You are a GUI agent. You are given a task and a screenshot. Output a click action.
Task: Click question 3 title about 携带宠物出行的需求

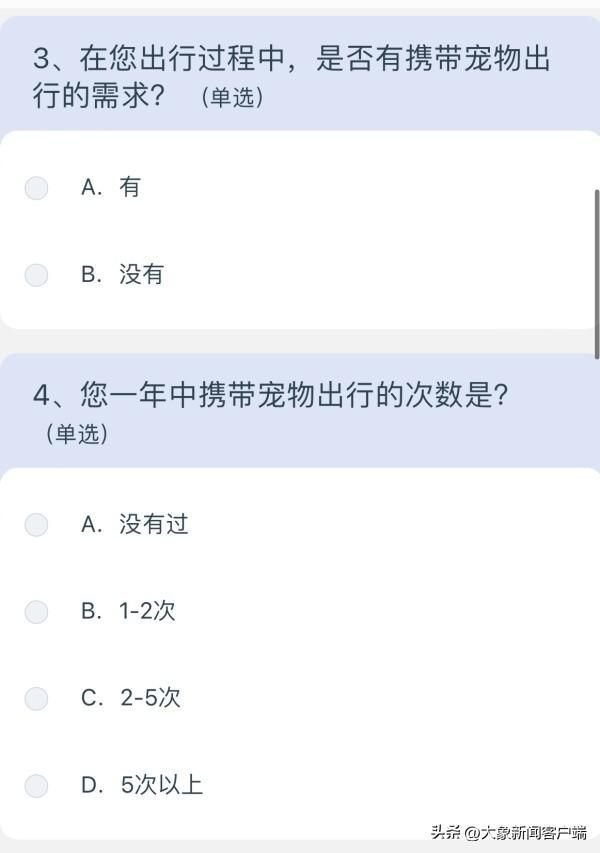pyautogui.click(x=292, y=77)
